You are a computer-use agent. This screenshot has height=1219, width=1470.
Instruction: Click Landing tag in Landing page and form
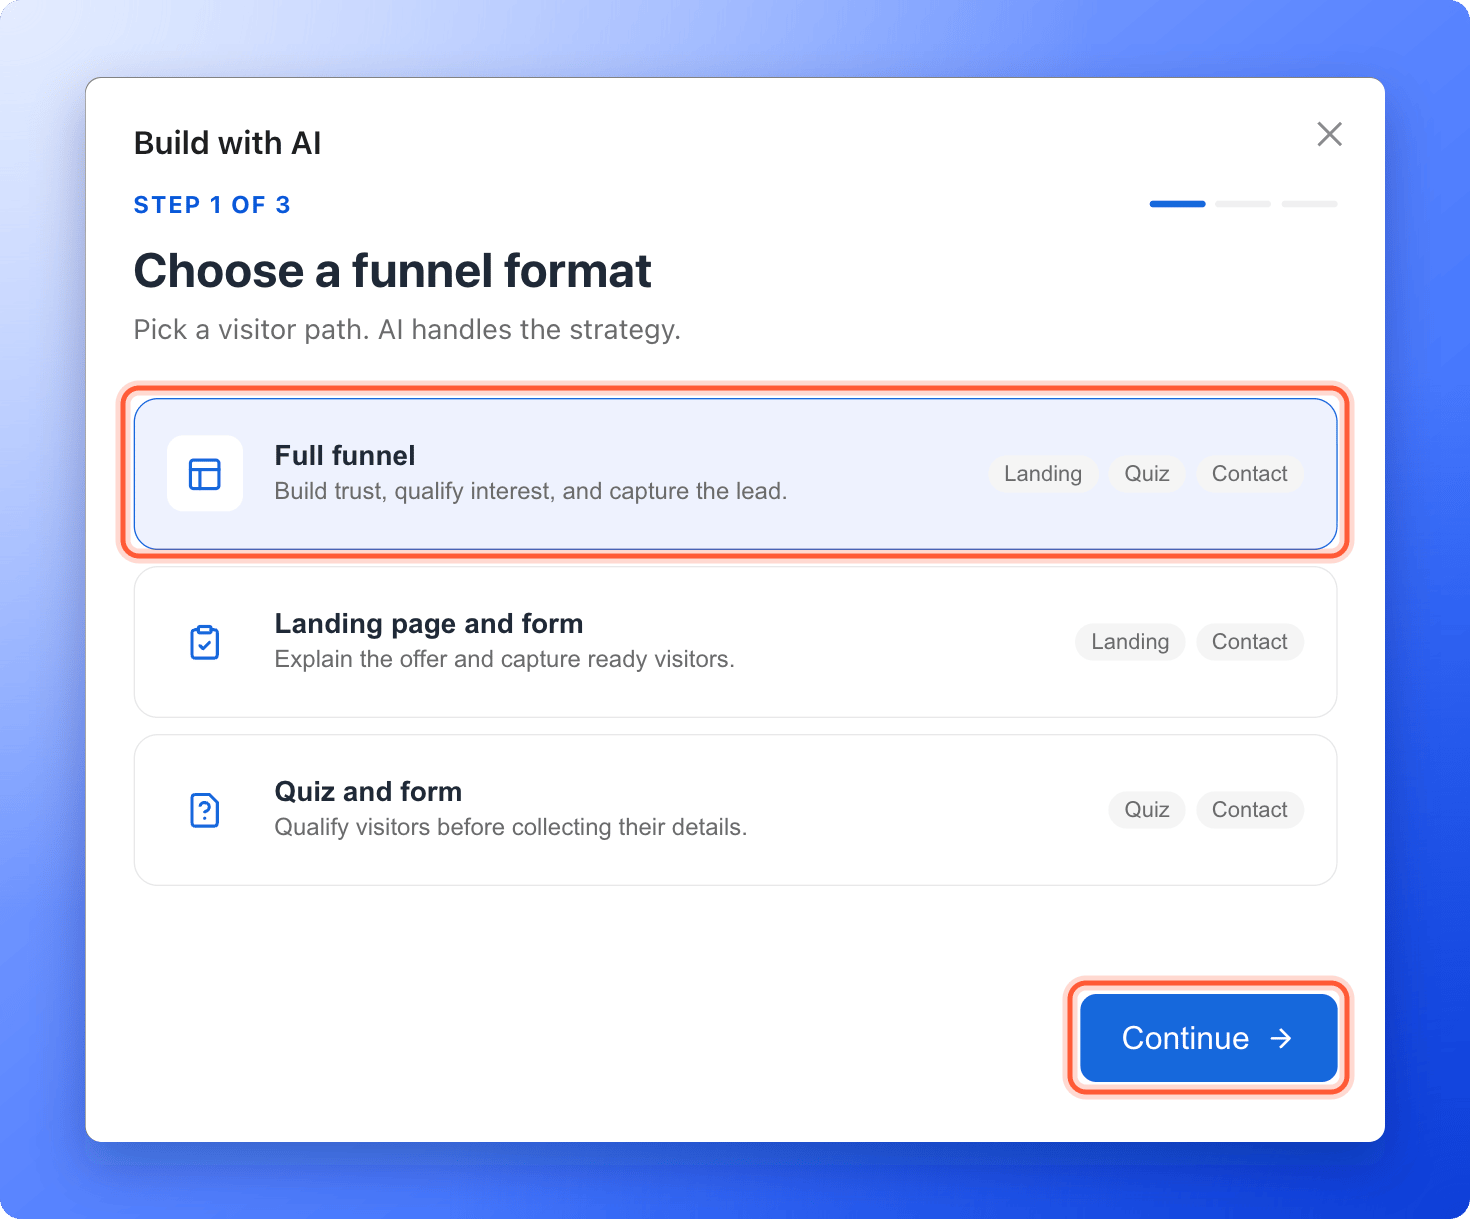(1130, 642)
